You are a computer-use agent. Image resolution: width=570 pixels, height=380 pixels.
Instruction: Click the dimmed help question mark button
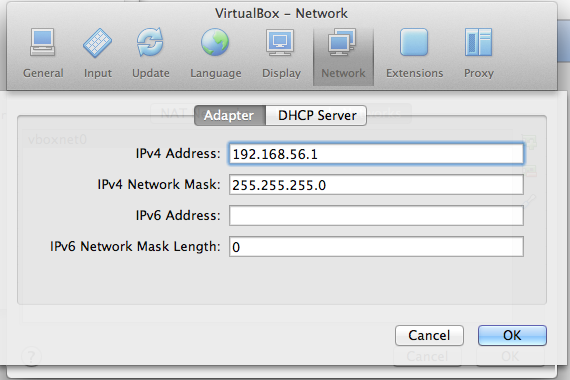point(31,356)
